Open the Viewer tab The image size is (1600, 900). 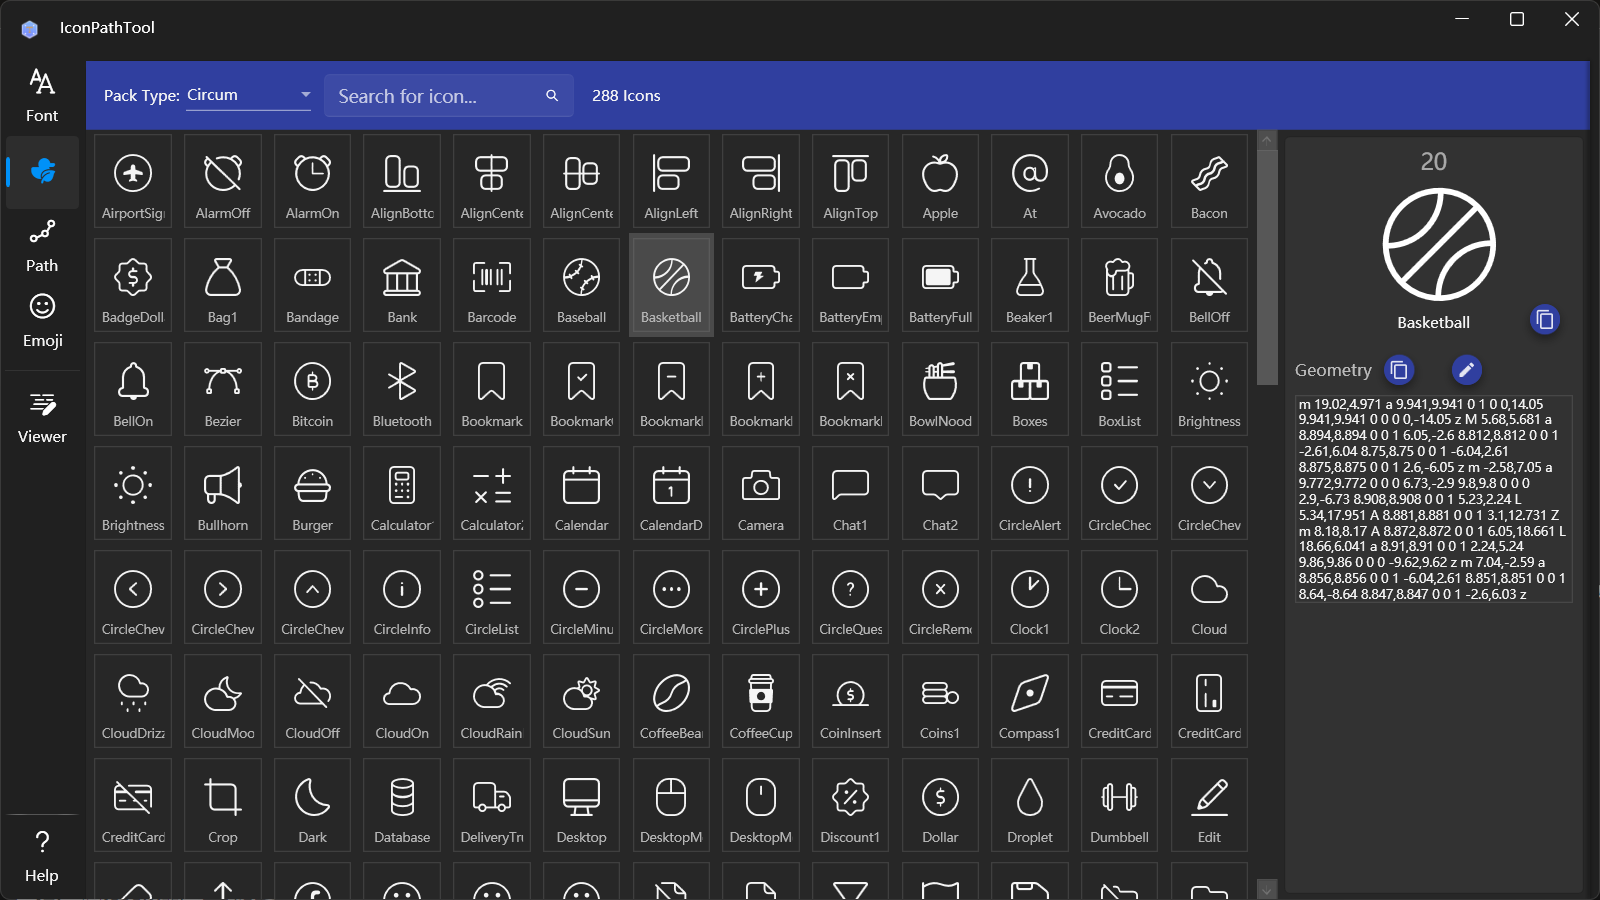(42, 417)
